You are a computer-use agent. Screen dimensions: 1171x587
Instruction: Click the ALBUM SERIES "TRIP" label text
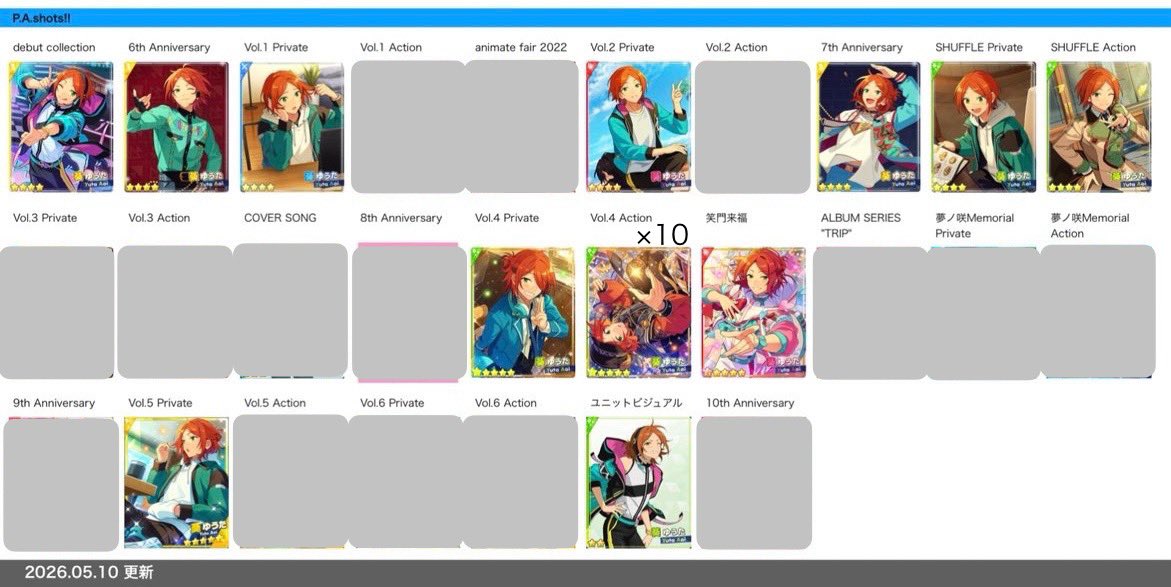pyautogui.click(x=861, y=226)
